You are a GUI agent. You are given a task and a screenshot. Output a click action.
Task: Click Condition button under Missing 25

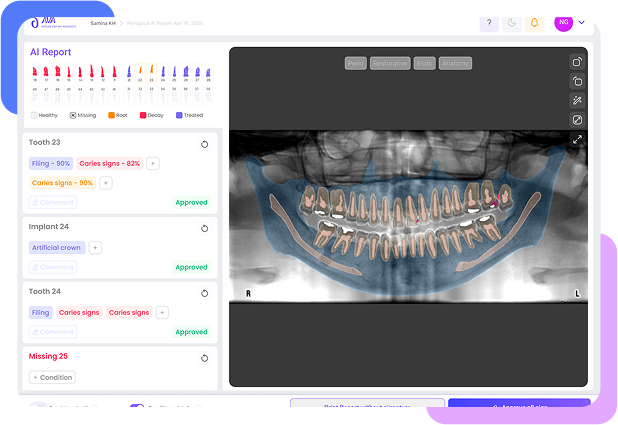[52, 377]
